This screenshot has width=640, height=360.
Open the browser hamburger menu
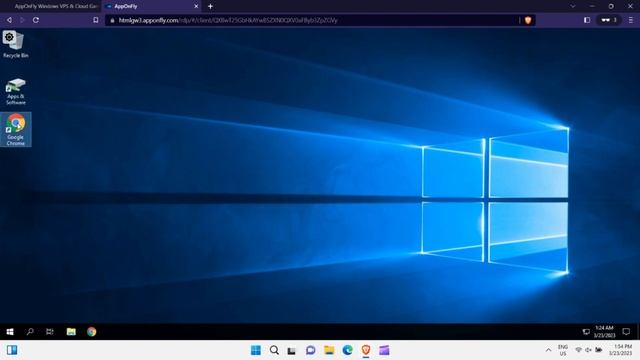(x=631, y=20)
